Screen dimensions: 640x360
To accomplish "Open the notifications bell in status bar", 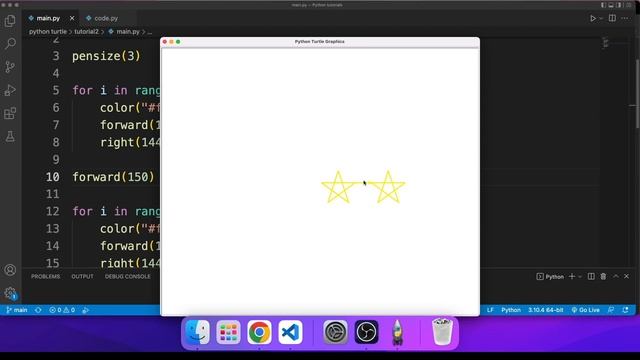I will click(x=625, y=310).
